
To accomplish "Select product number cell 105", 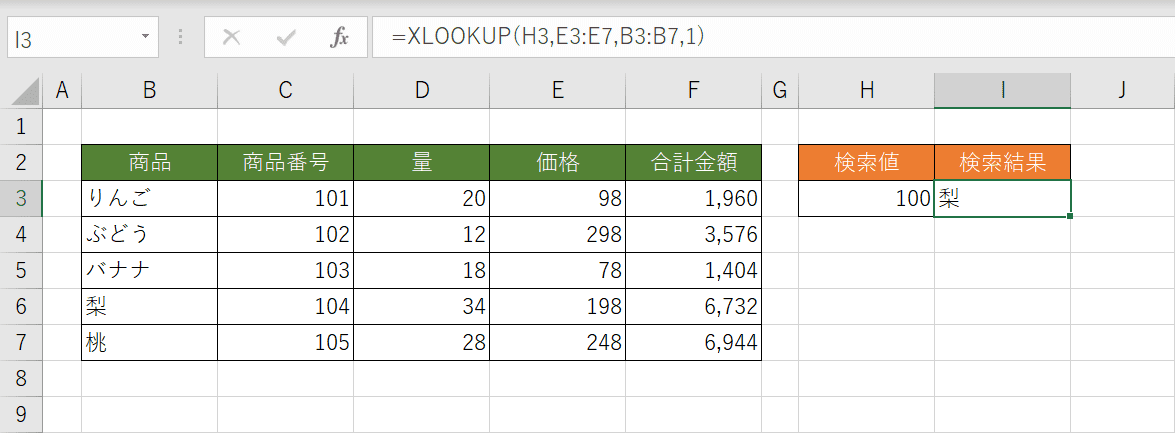I will click(x=286, y=343).
